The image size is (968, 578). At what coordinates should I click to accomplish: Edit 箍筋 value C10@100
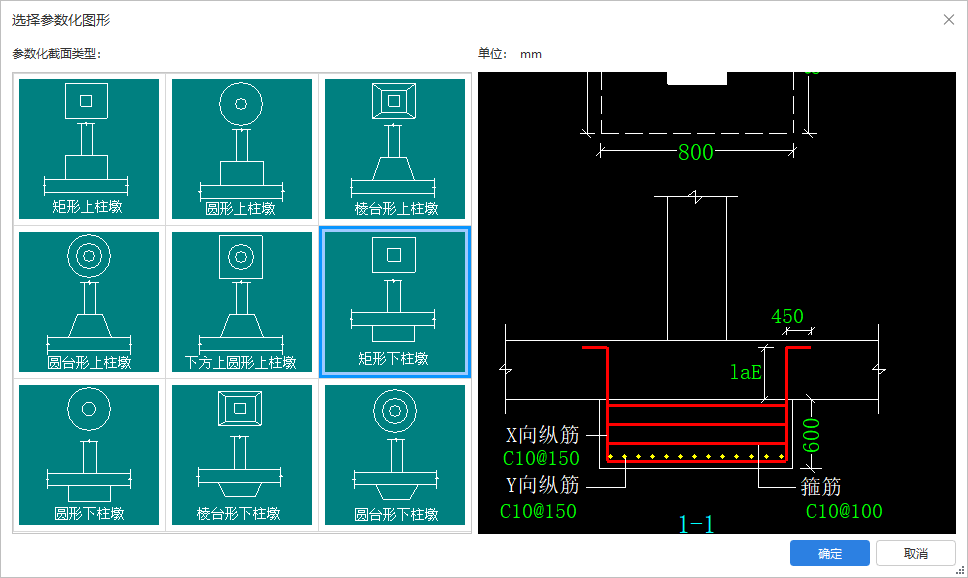844,511
